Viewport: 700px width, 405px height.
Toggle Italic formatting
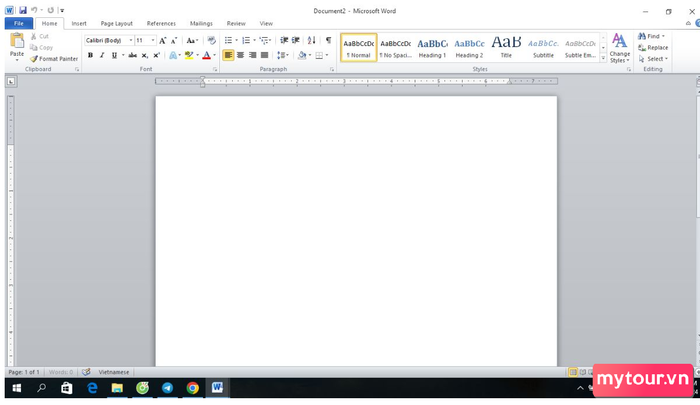pos(102,55)
